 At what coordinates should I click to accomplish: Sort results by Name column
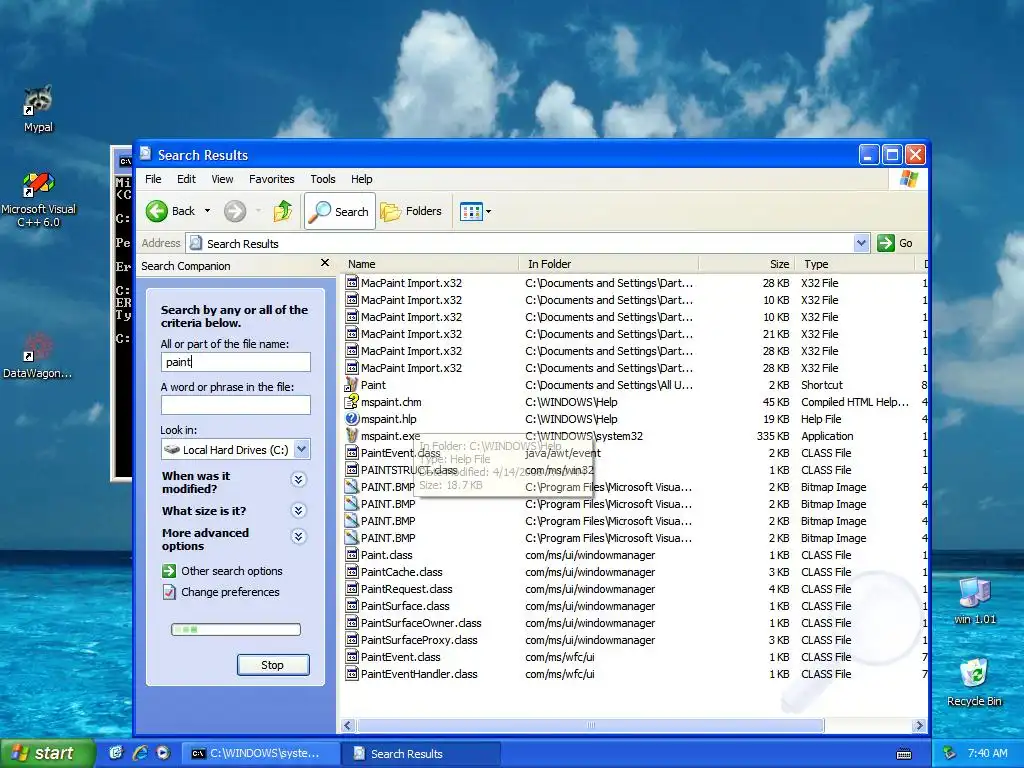point(430,264)
